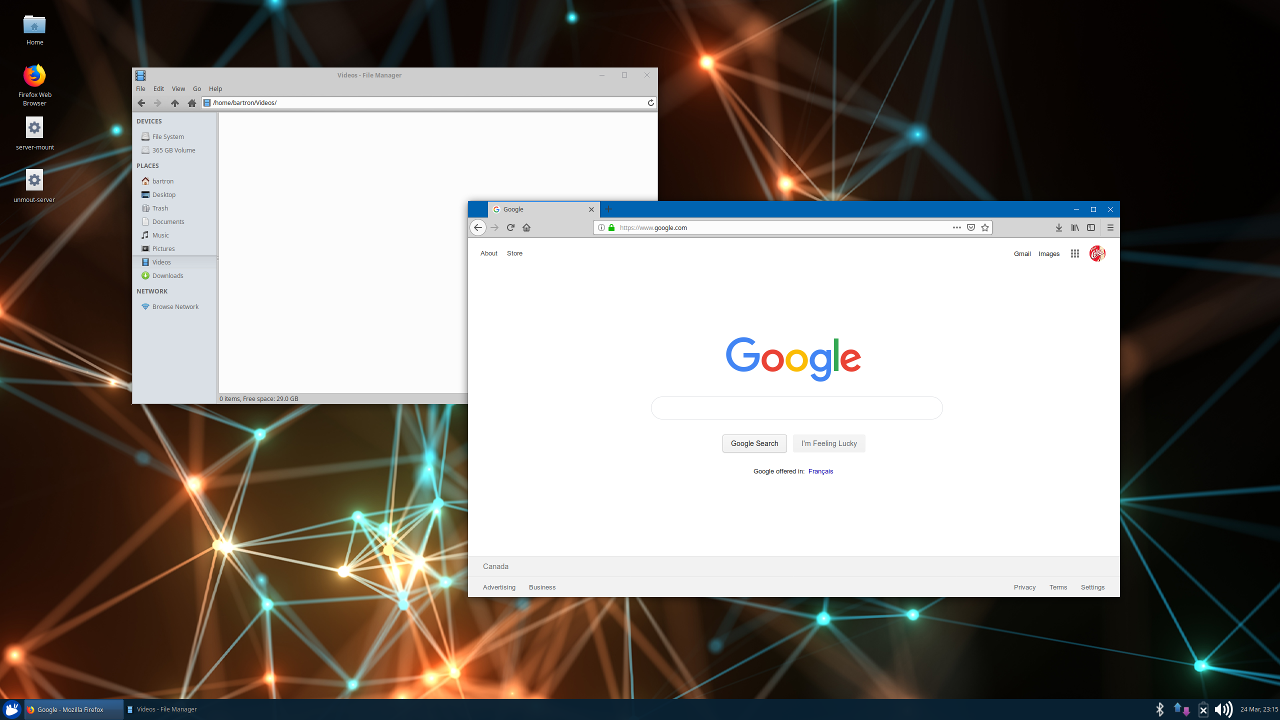
Task: Click the Gmail link
Action: coord(1022,254)
